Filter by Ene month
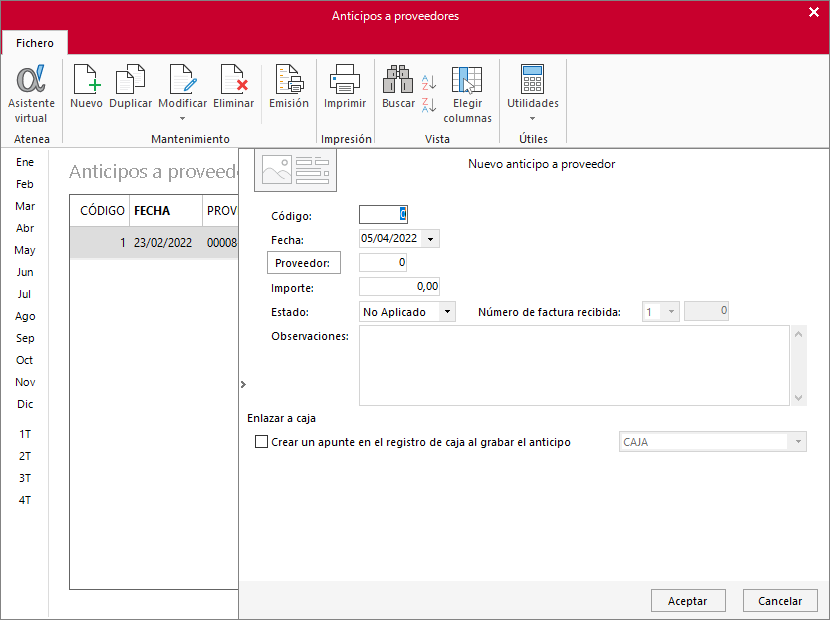 pos(25,162)
